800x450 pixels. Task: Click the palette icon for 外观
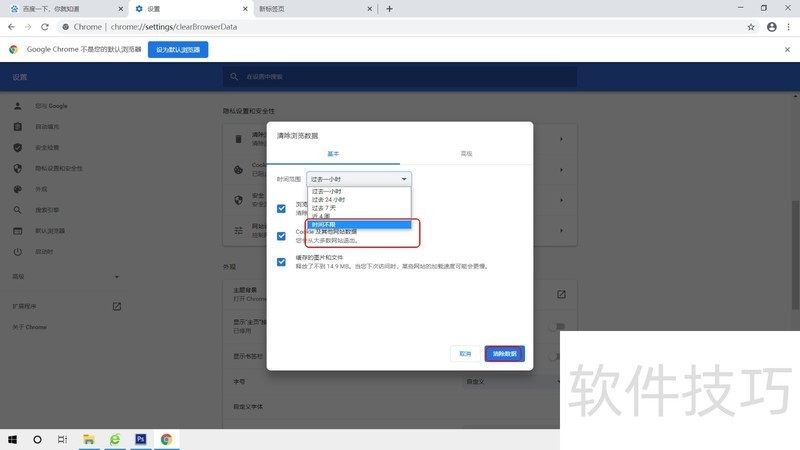point(17,189)
